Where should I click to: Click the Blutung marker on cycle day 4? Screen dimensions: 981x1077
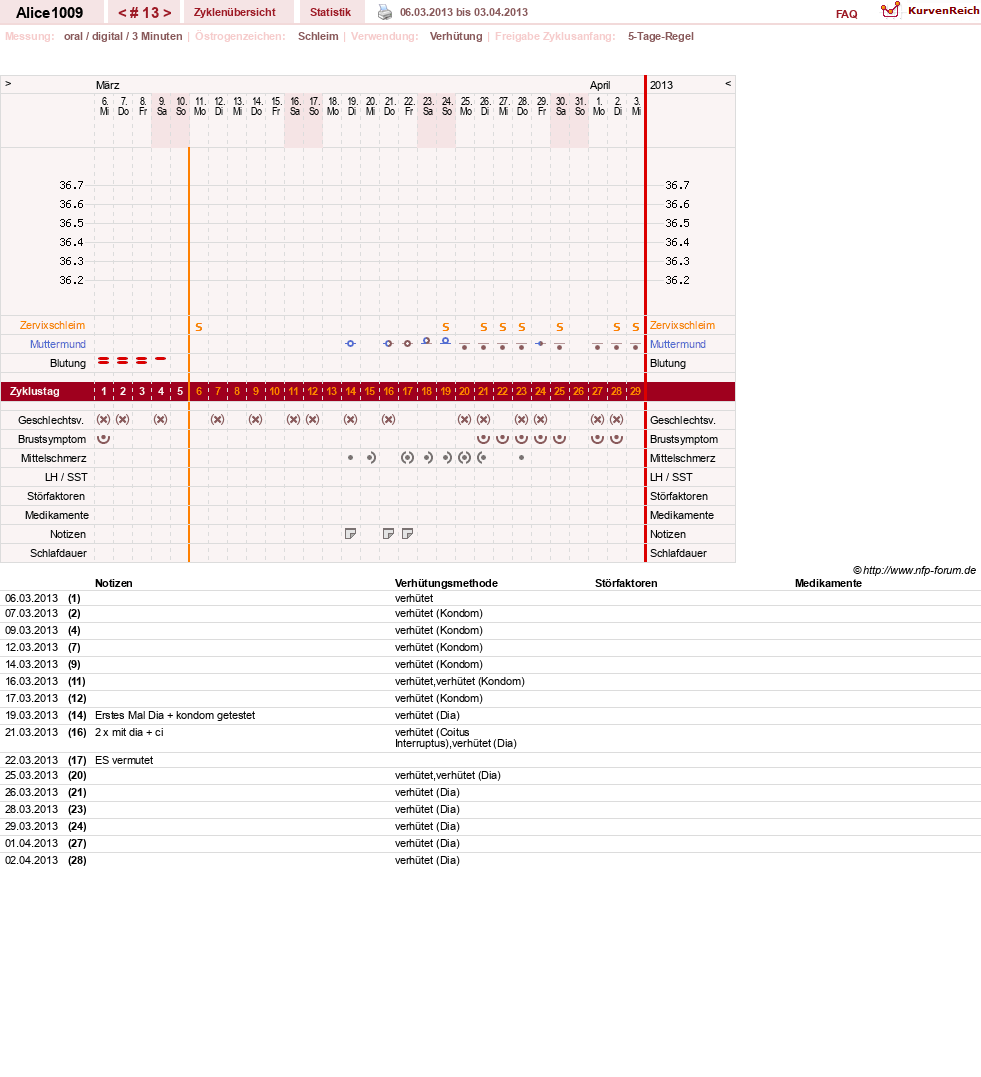(161, 359)
